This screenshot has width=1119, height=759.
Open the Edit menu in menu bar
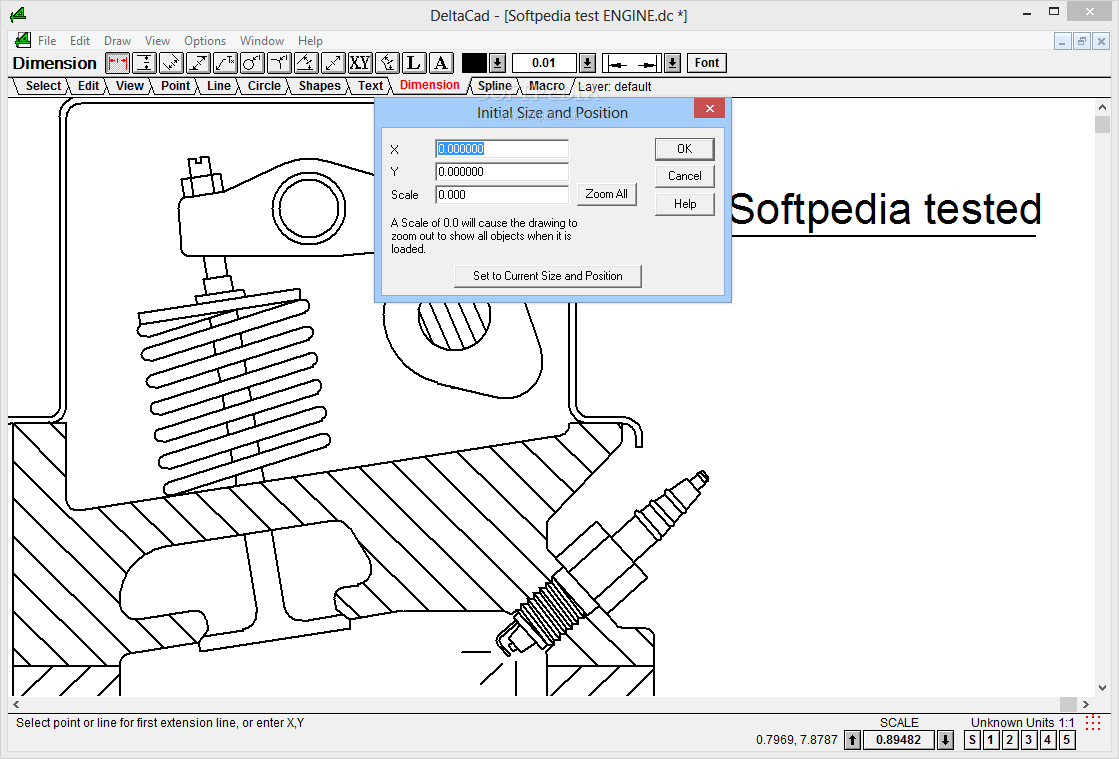80,41
